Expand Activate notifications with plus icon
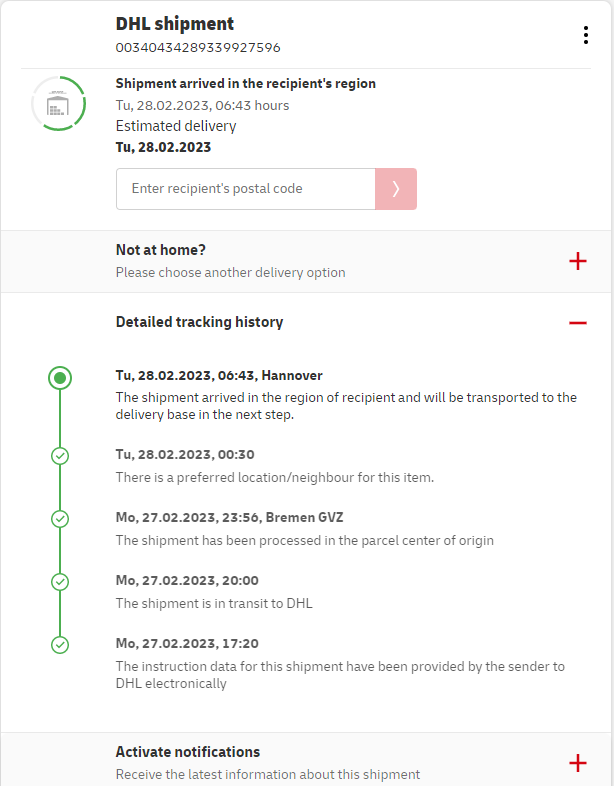Image resolution: width=614 pixels, height=786 pixels. click(x=577, y=763)
